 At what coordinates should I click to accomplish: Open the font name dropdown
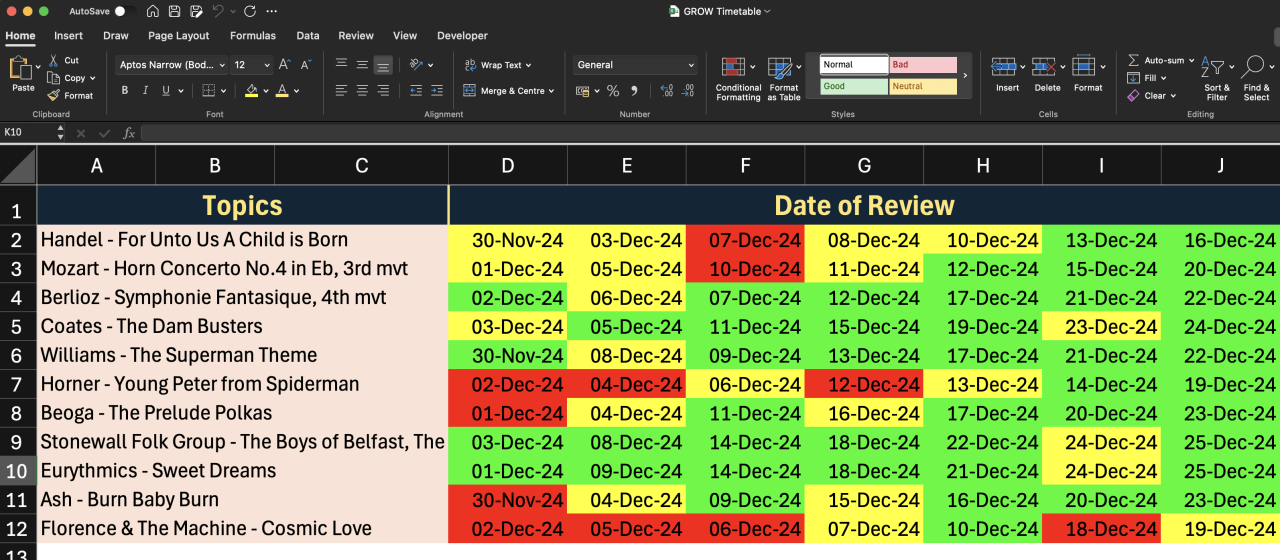(x=221, y=65)
